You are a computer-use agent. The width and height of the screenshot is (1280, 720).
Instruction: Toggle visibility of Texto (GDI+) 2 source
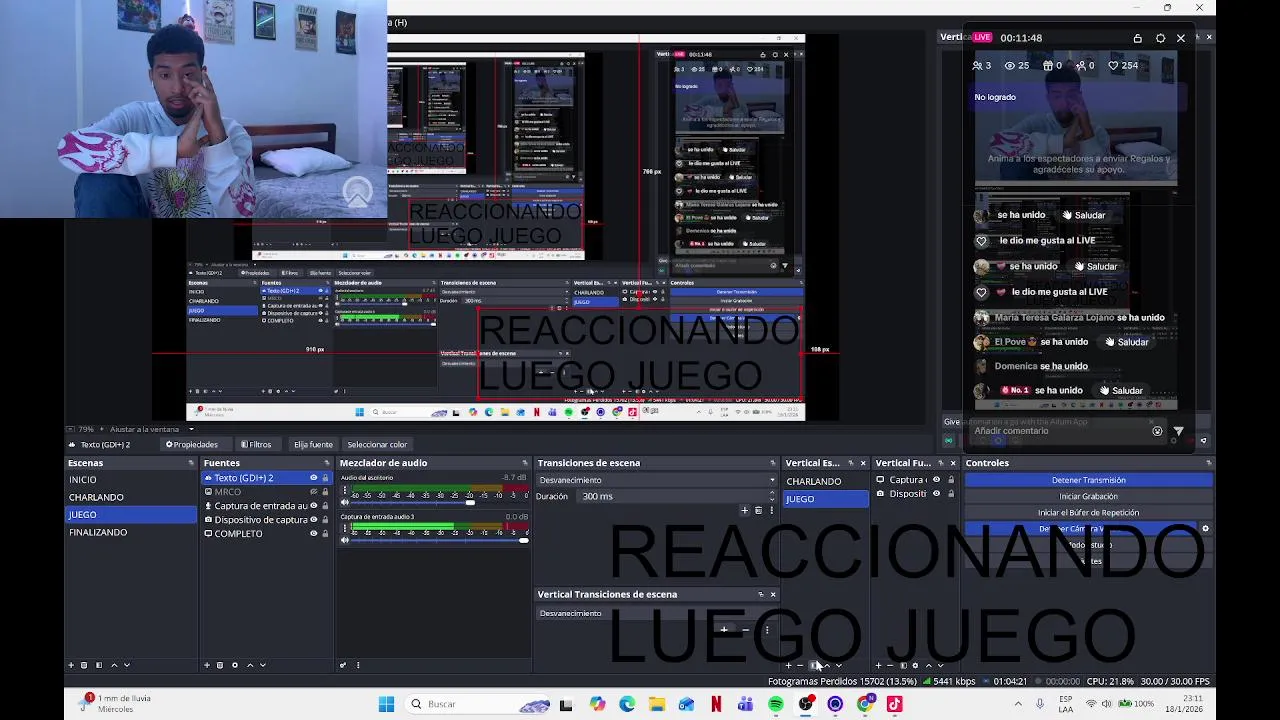[x=313, y=478]
